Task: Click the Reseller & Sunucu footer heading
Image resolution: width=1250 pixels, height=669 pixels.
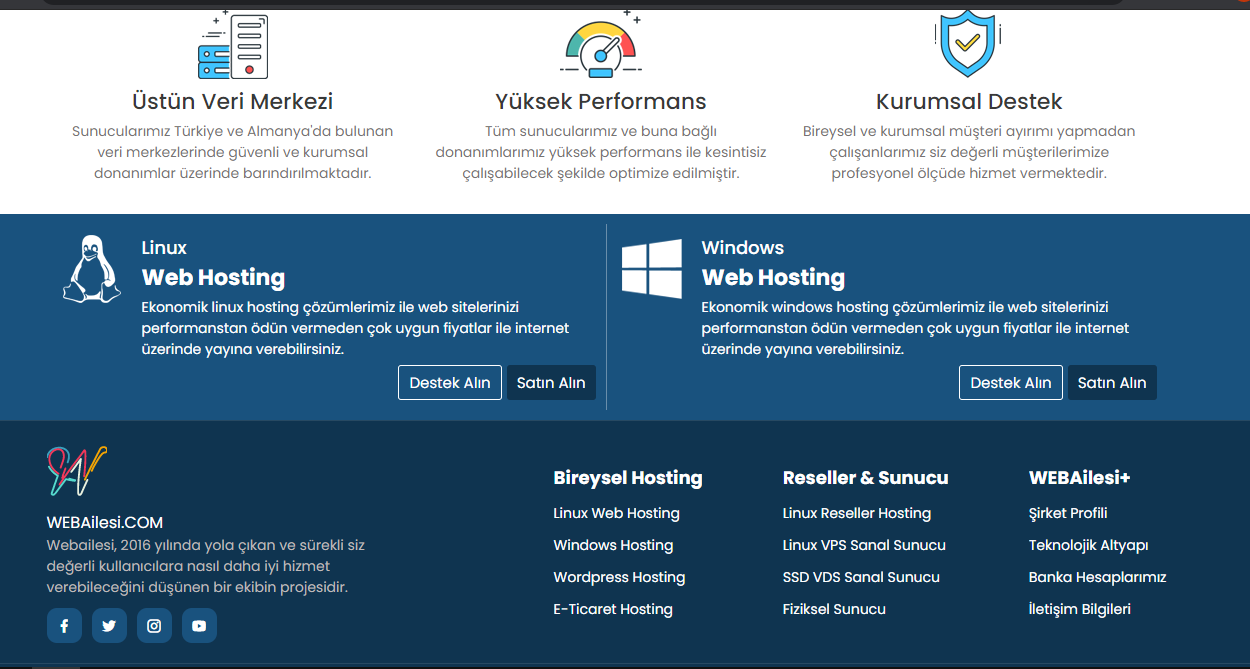Action: [x=866, y=478]
